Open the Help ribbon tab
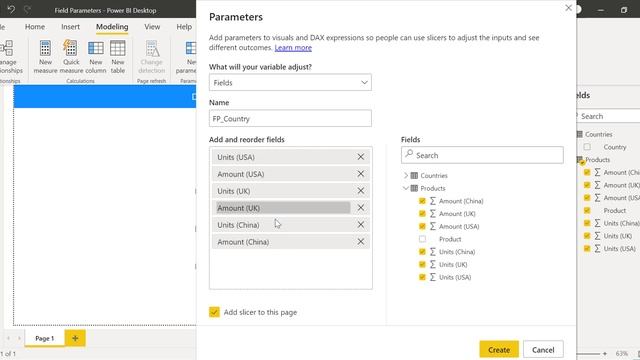 (184, 27)
